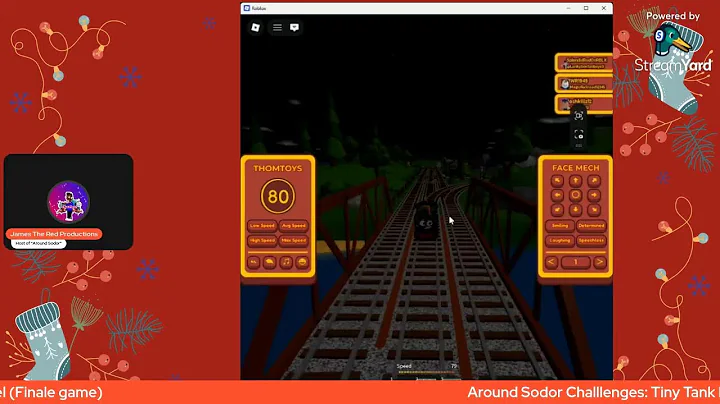Maximize the Roblox window
This screenshot has height=404, width=720.
tap(586, 8)
